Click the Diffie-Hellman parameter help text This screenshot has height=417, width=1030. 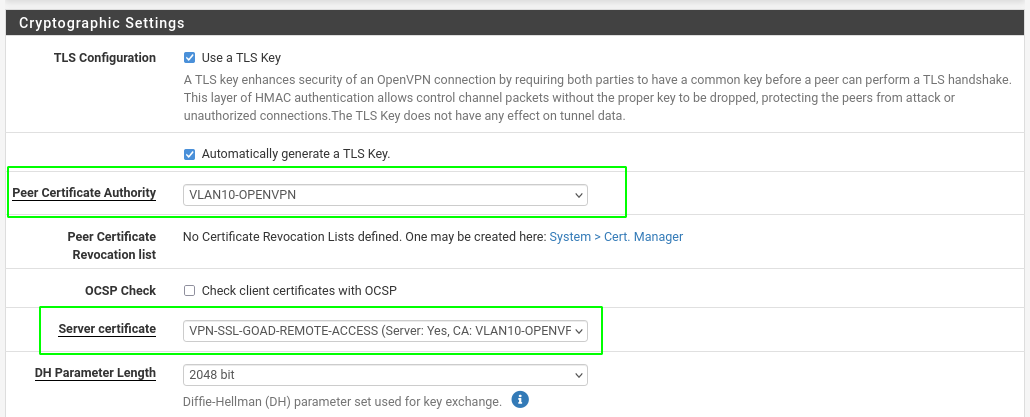(x=343, y=401)
